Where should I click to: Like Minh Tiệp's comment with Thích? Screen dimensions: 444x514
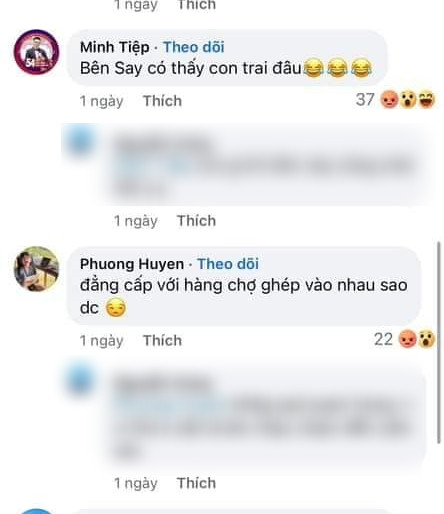[162, 101]
